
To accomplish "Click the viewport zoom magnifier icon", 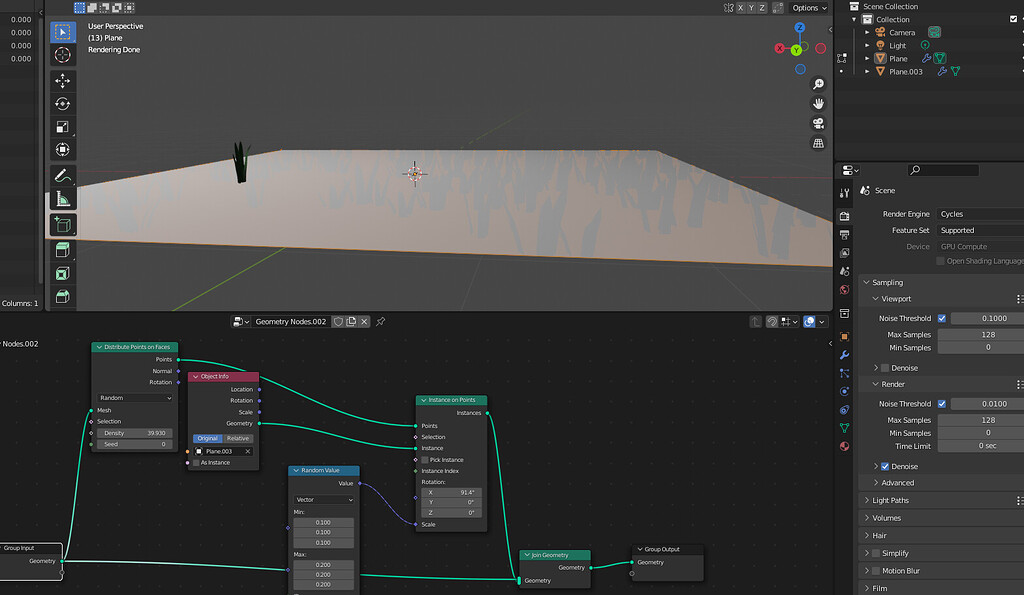I will (x=818, y=84).
